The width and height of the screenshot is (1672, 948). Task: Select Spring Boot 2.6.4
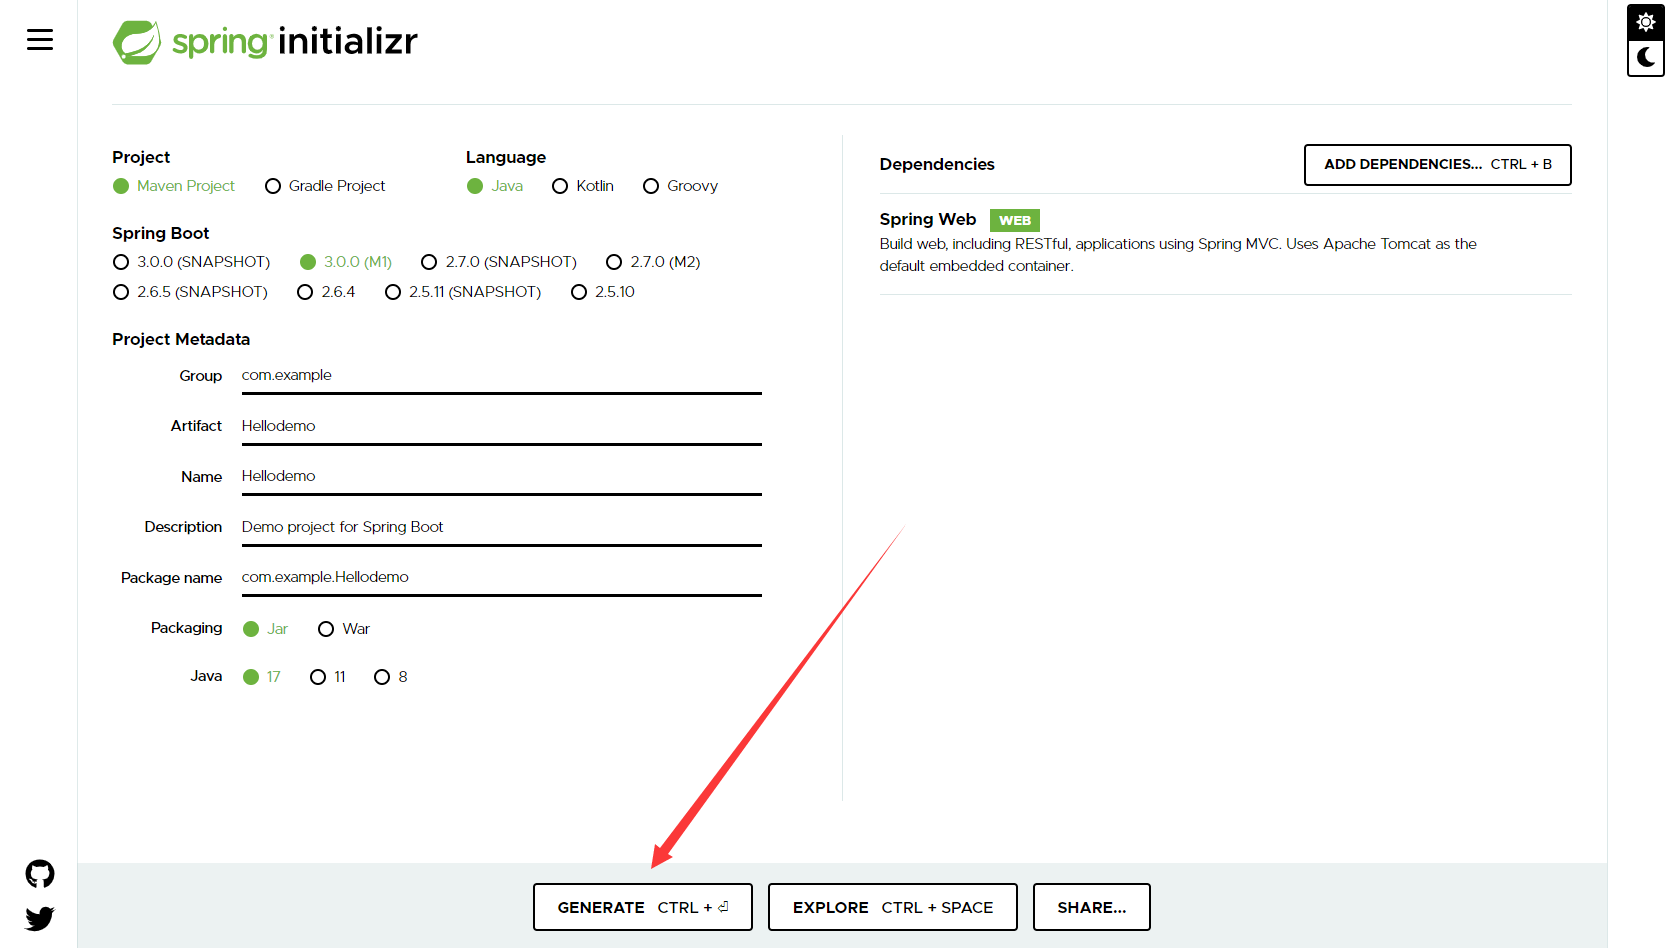326,292
